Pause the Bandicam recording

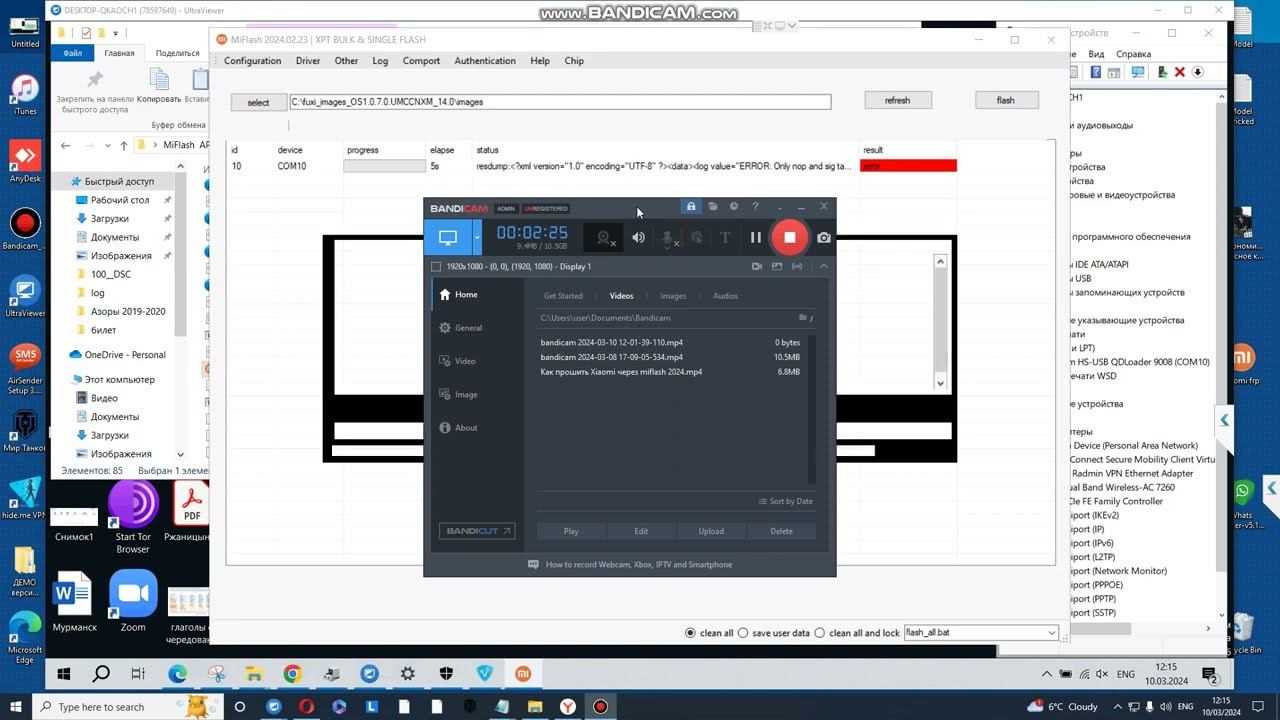pos(756,237)
